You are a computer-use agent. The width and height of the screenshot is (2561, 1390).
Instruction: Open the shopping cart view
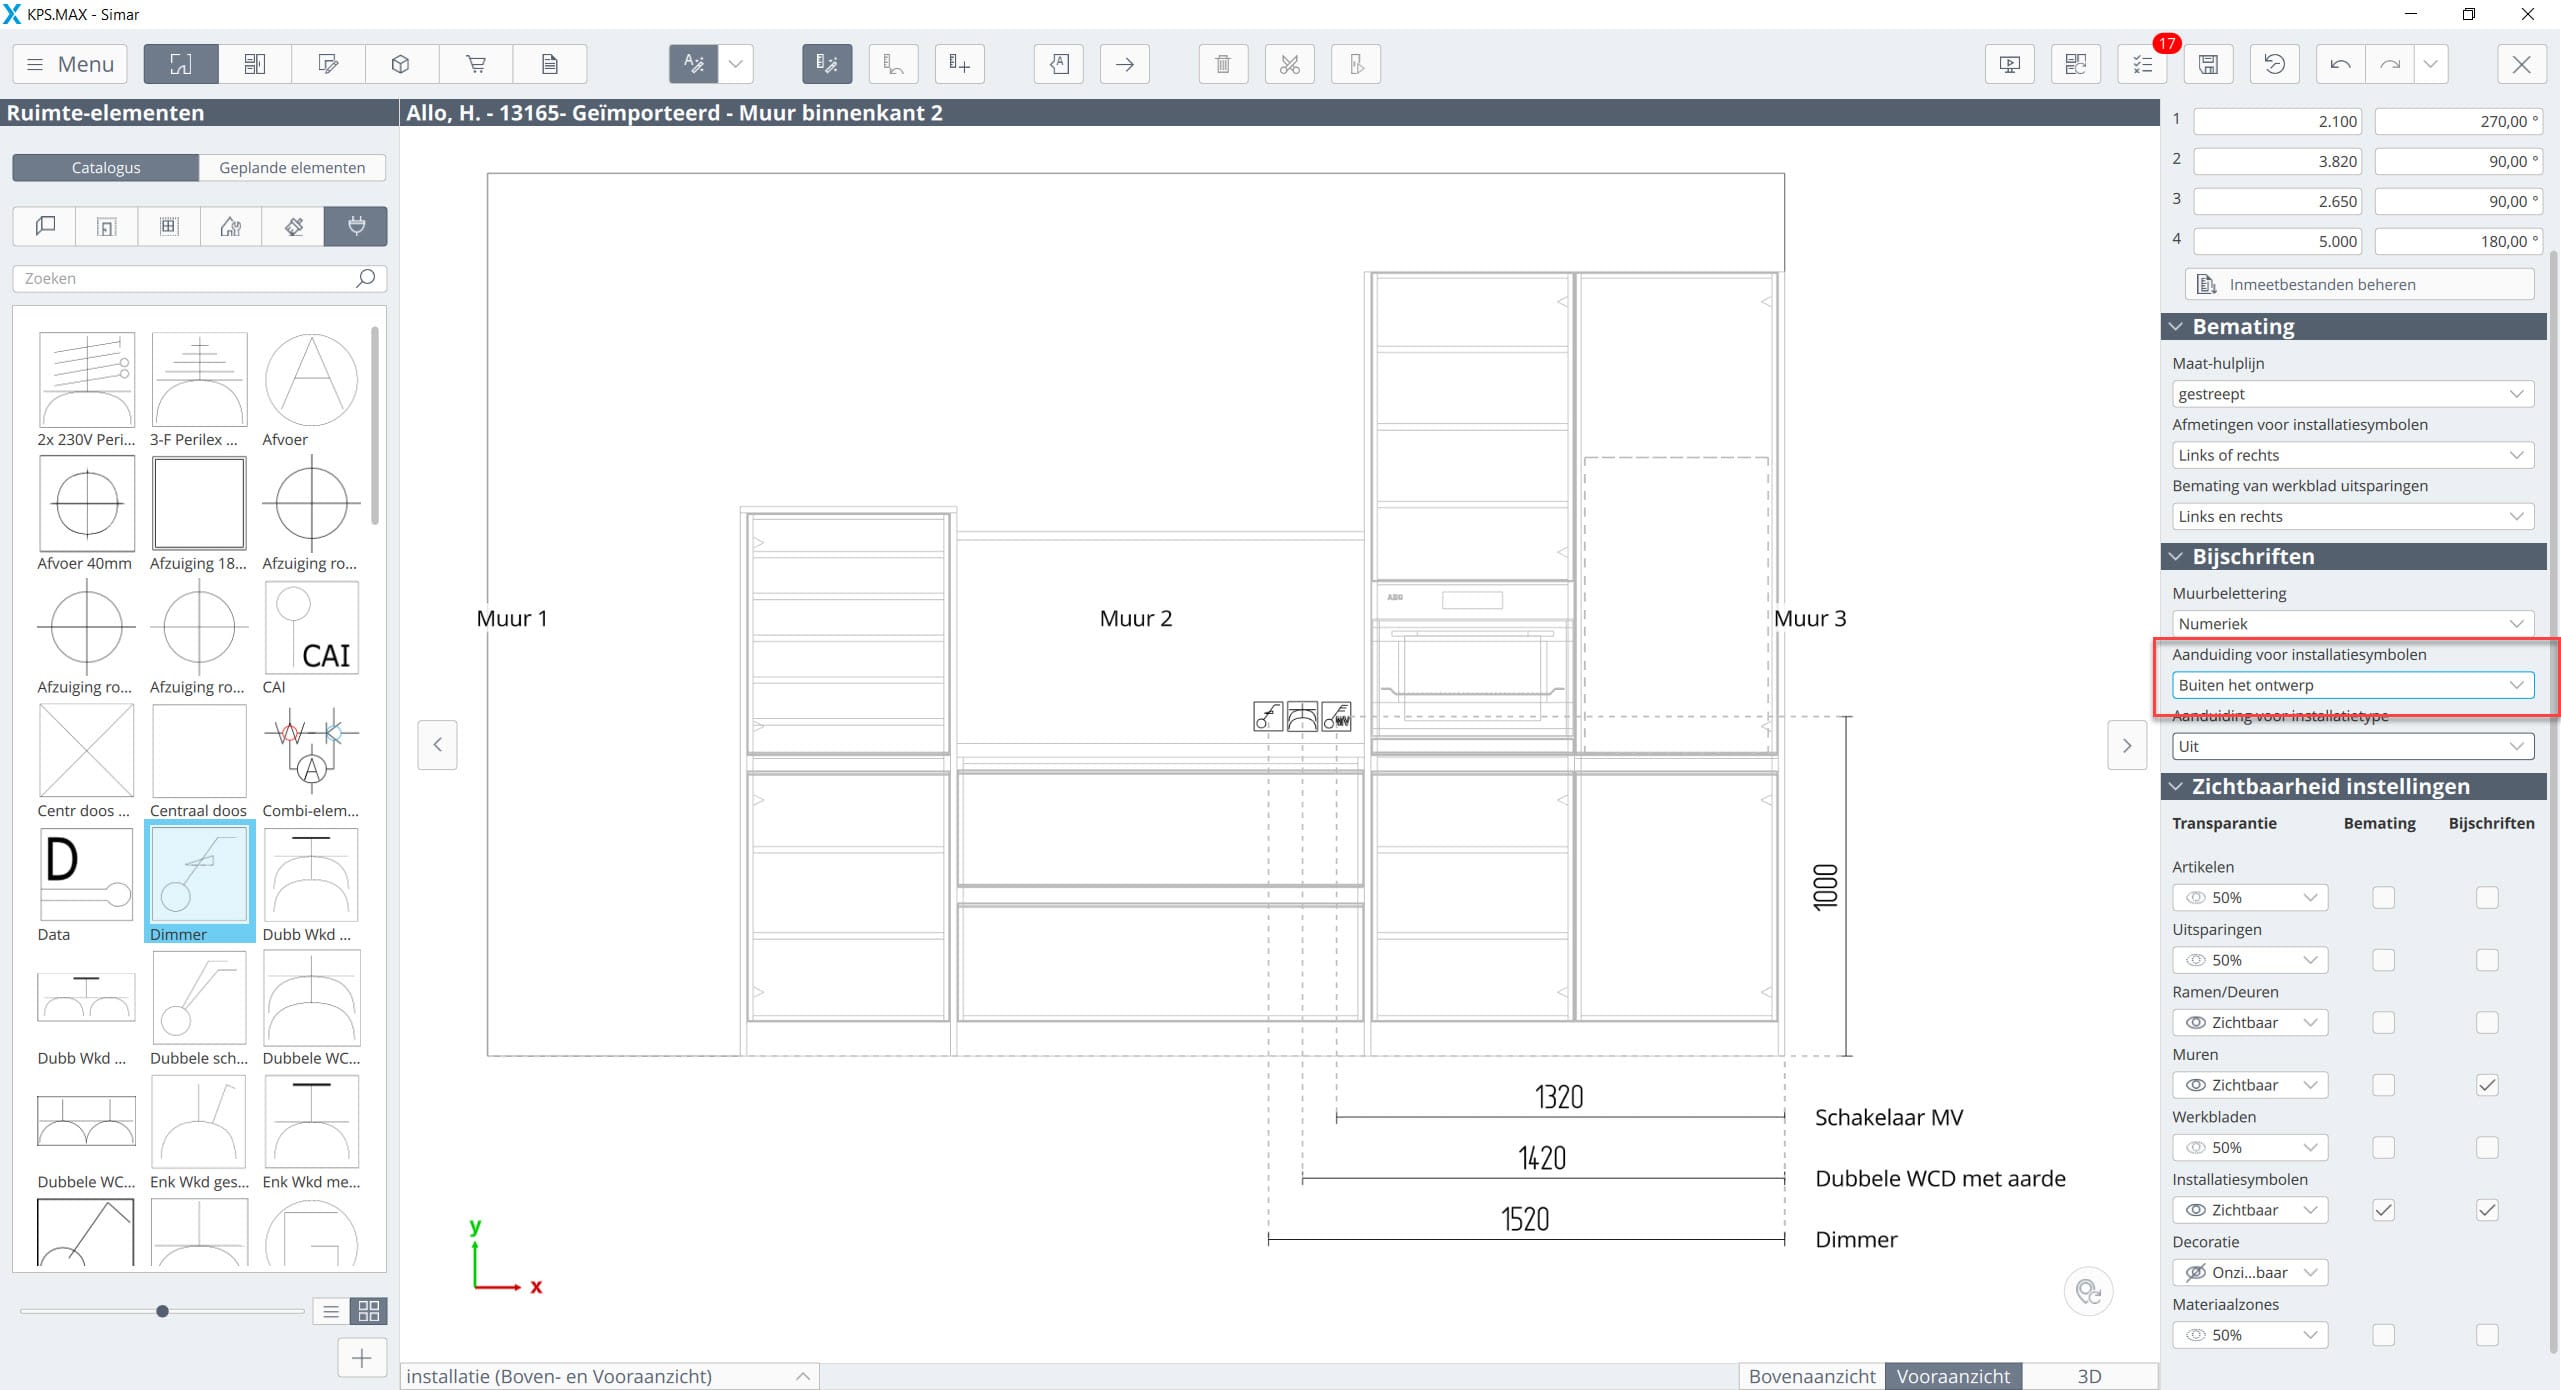[x=476, y=64]
